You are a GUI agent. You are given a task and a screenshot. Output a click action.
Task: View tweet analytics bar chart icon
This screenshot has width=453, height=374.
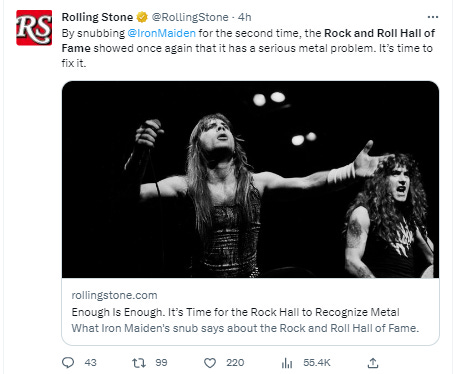click(x=287, y=363)
